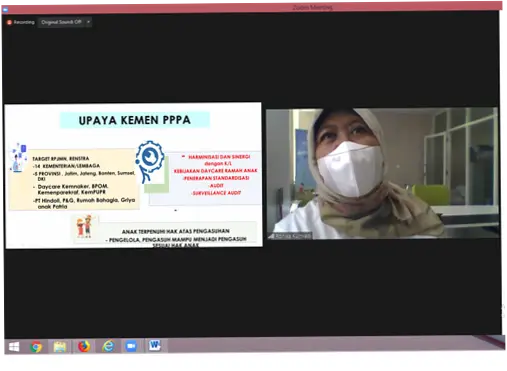507x371 pixels.
Task: Open the Windows Start menu
Action: [x=14, y=347]
